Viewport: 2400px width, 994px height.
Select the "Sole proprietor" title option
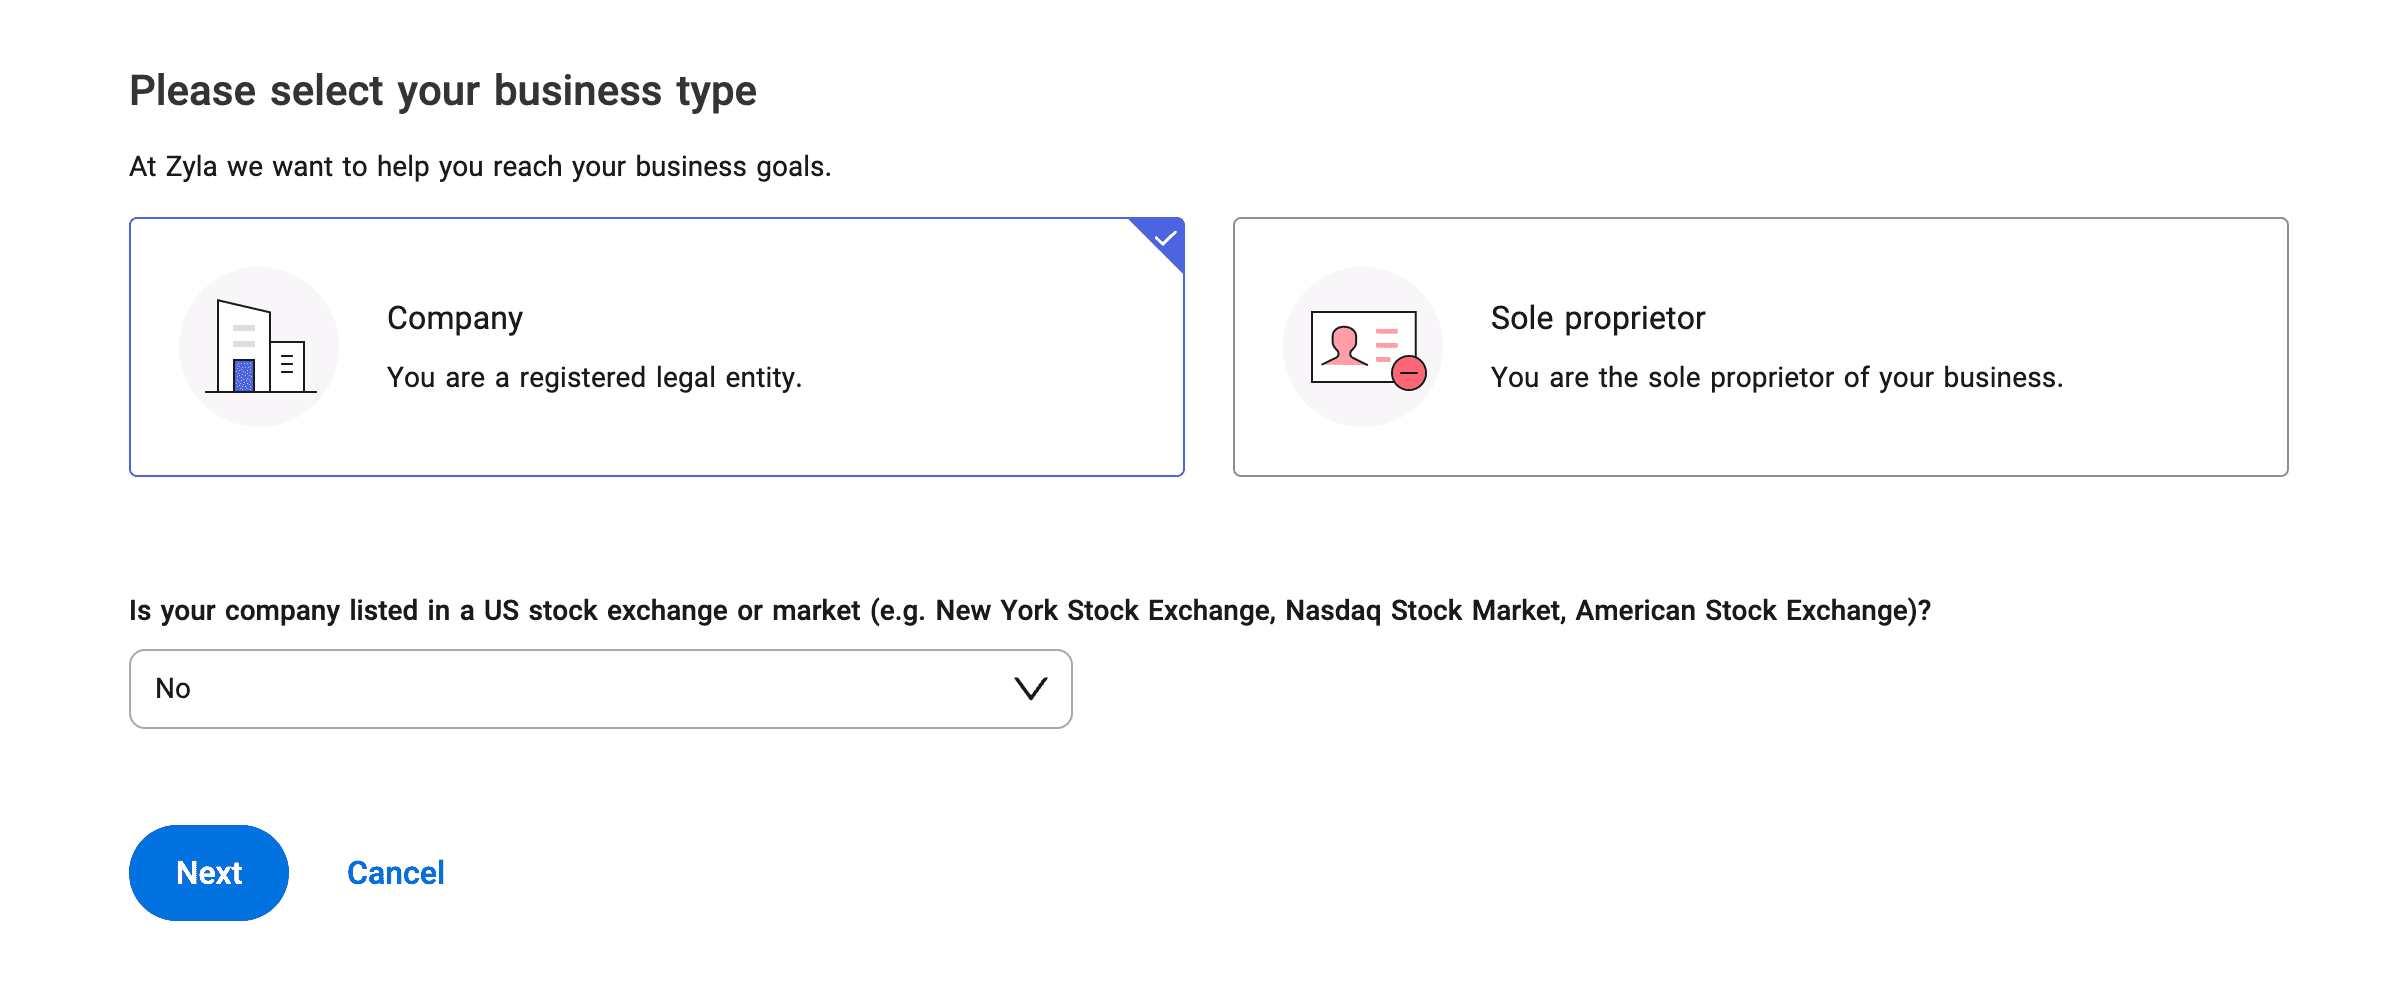coord(1597,318)
